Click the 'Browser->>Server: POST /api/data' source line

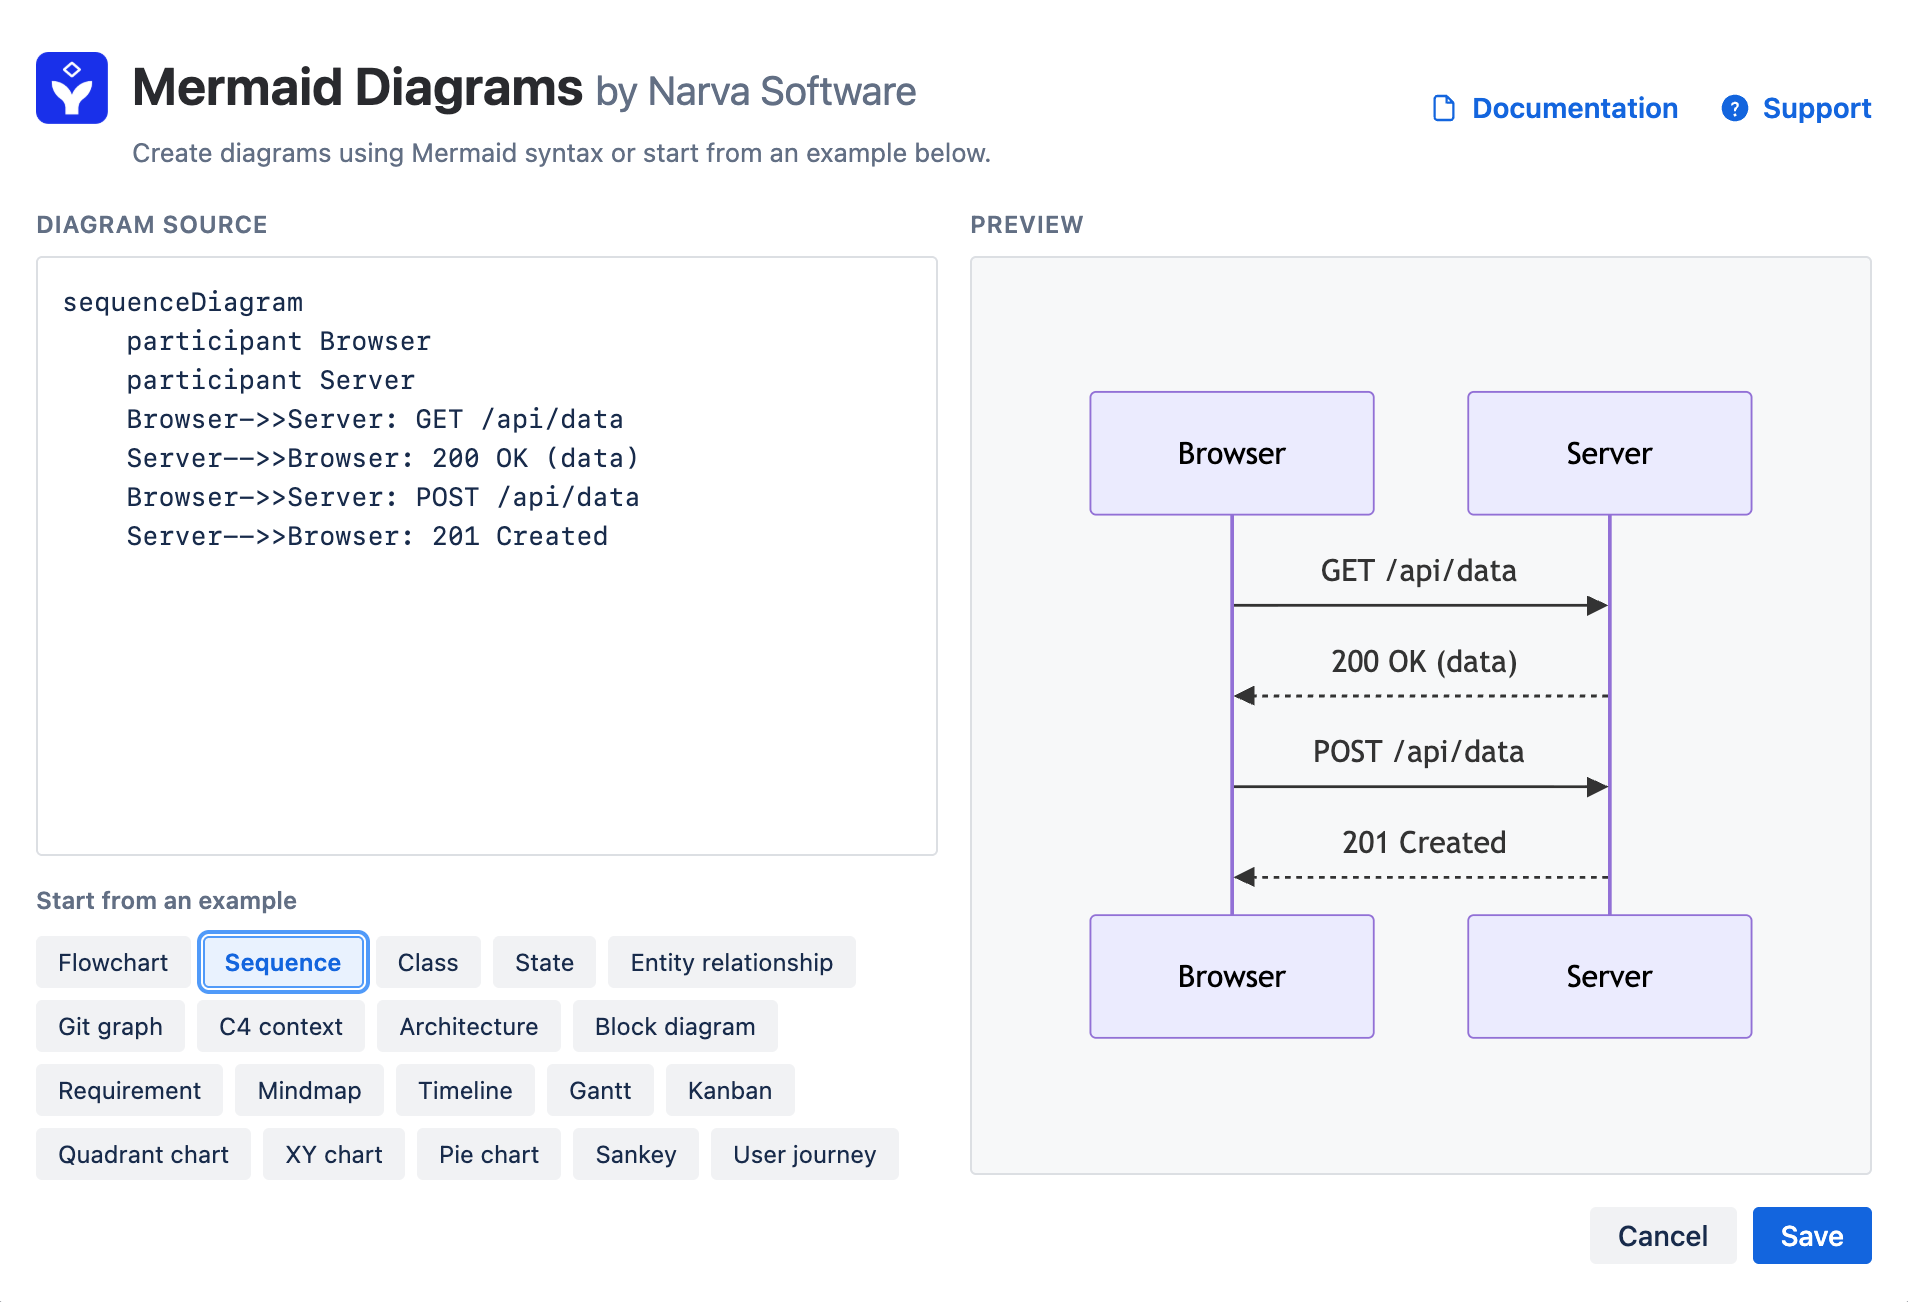click(383, 498)
